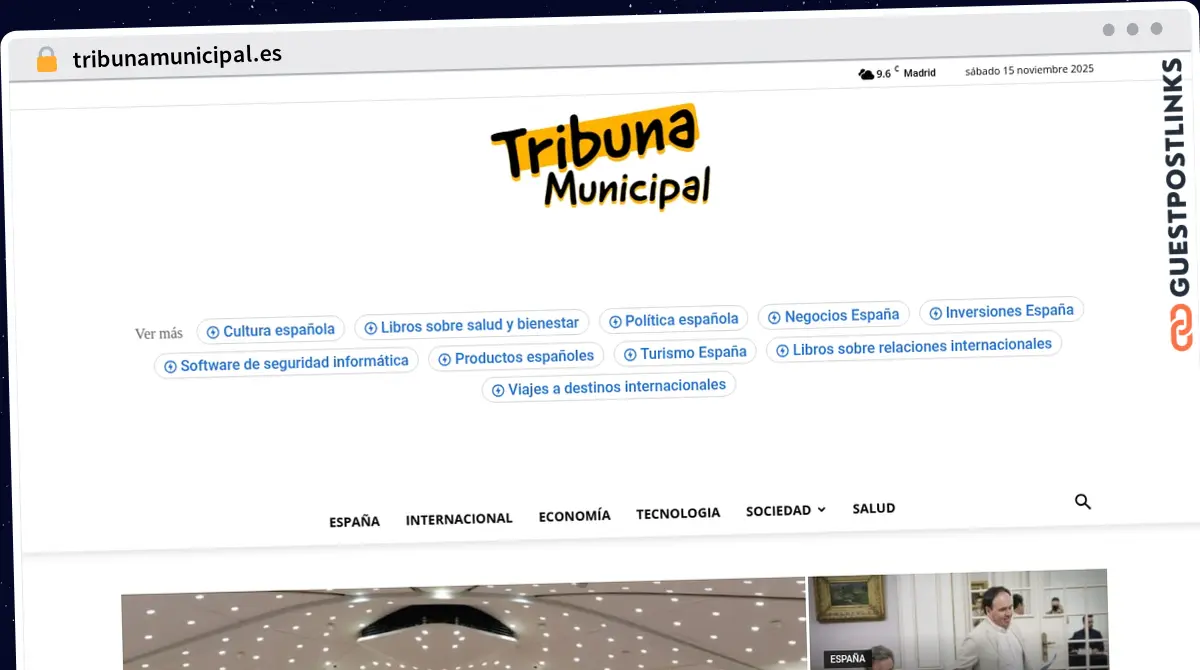Click the 9.6 temperature reading
Screen dimensions: 1200x670
point(883,74)
